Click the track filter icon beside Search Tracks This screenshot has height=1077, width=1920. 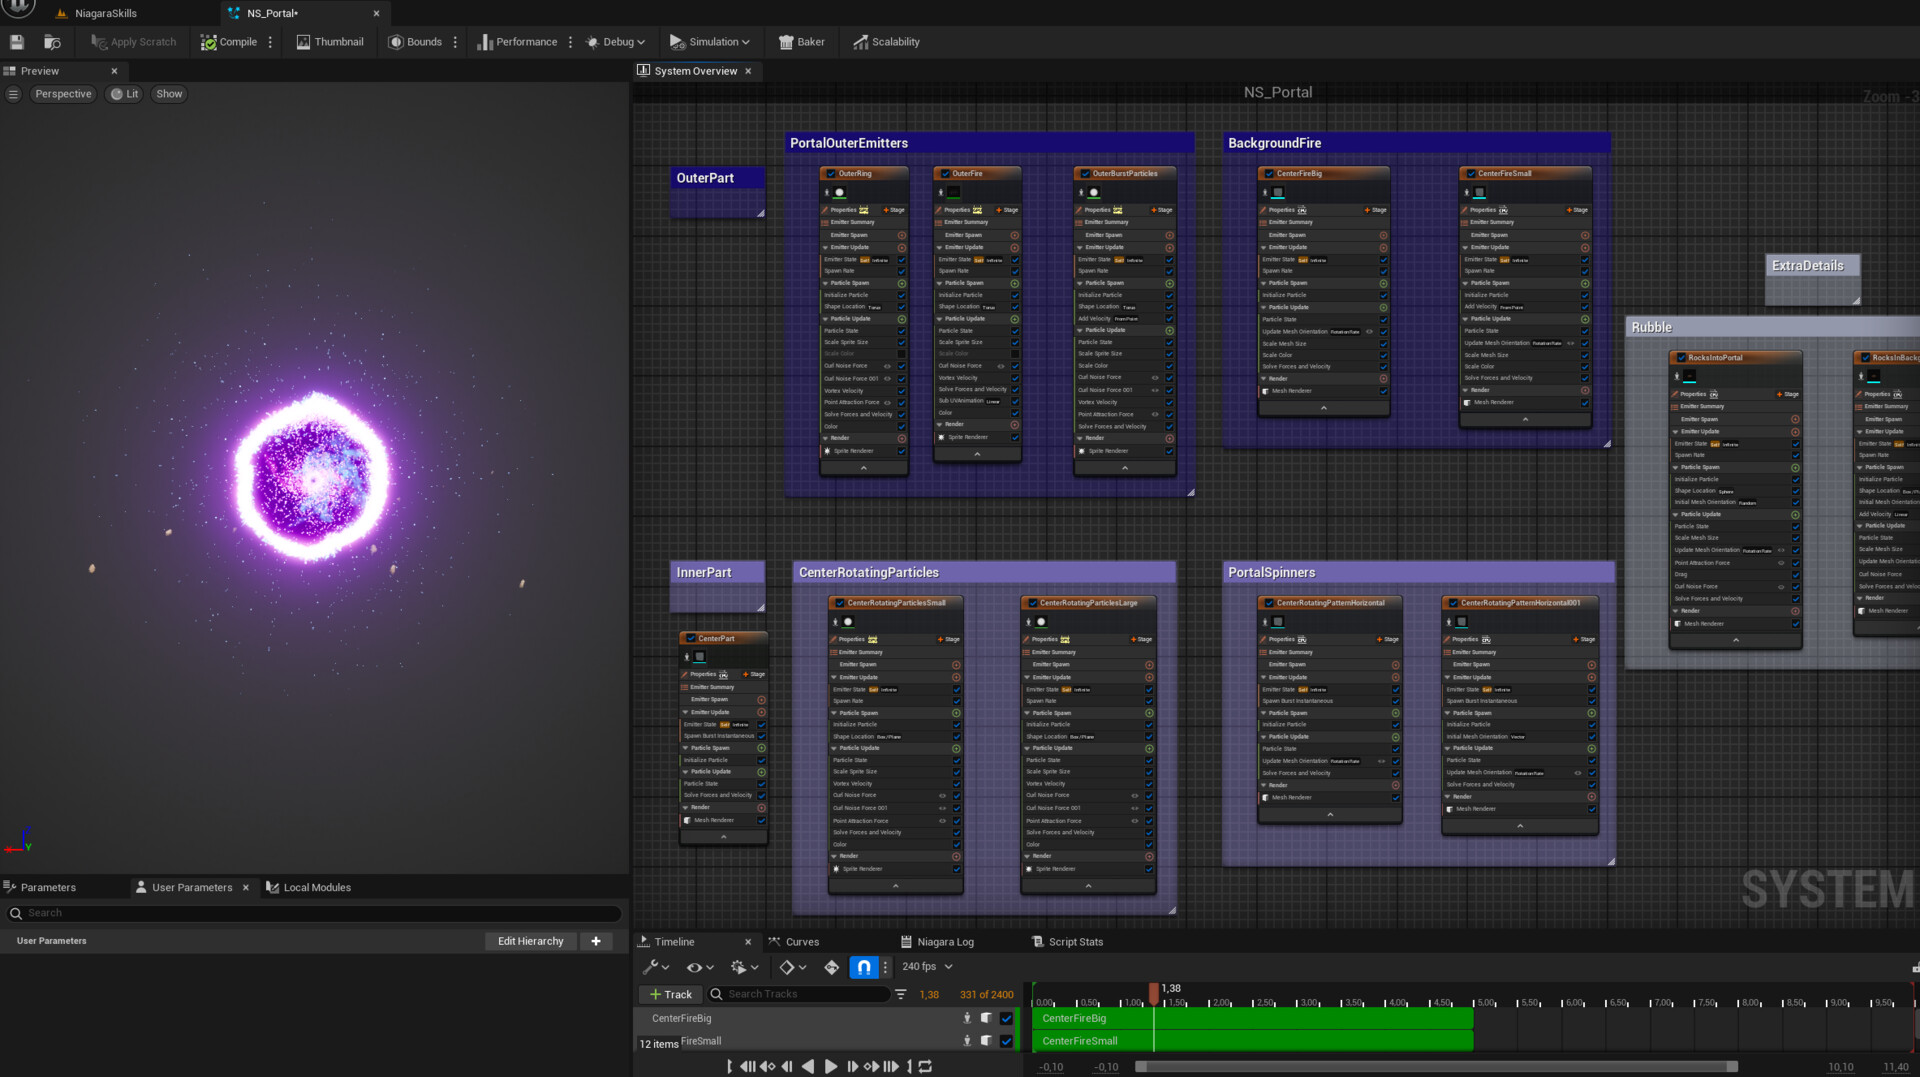901,994
